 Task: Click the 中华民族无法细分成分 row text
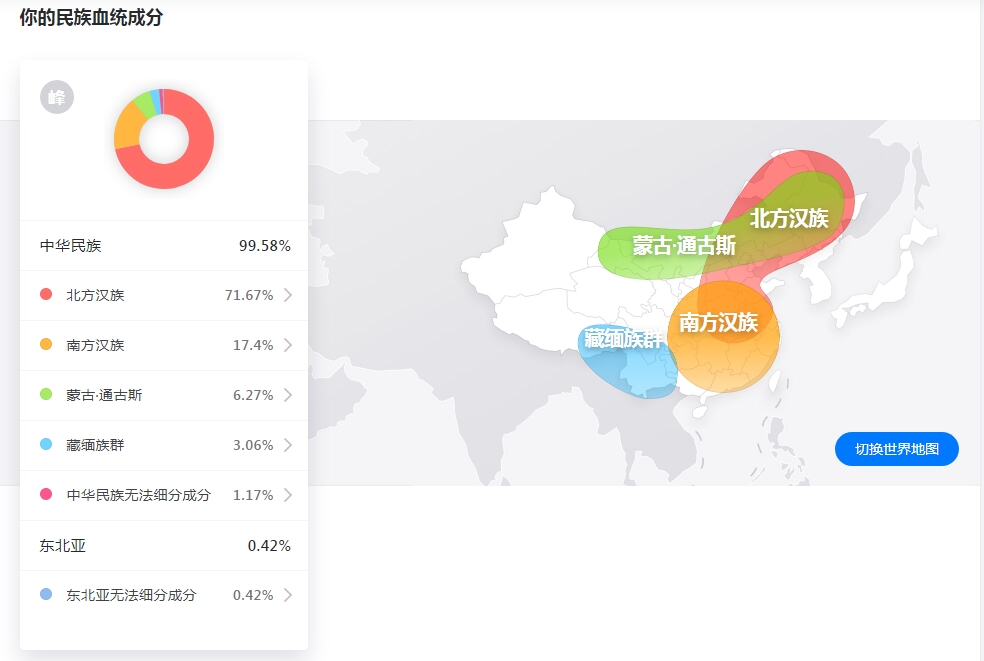[139, 495]
